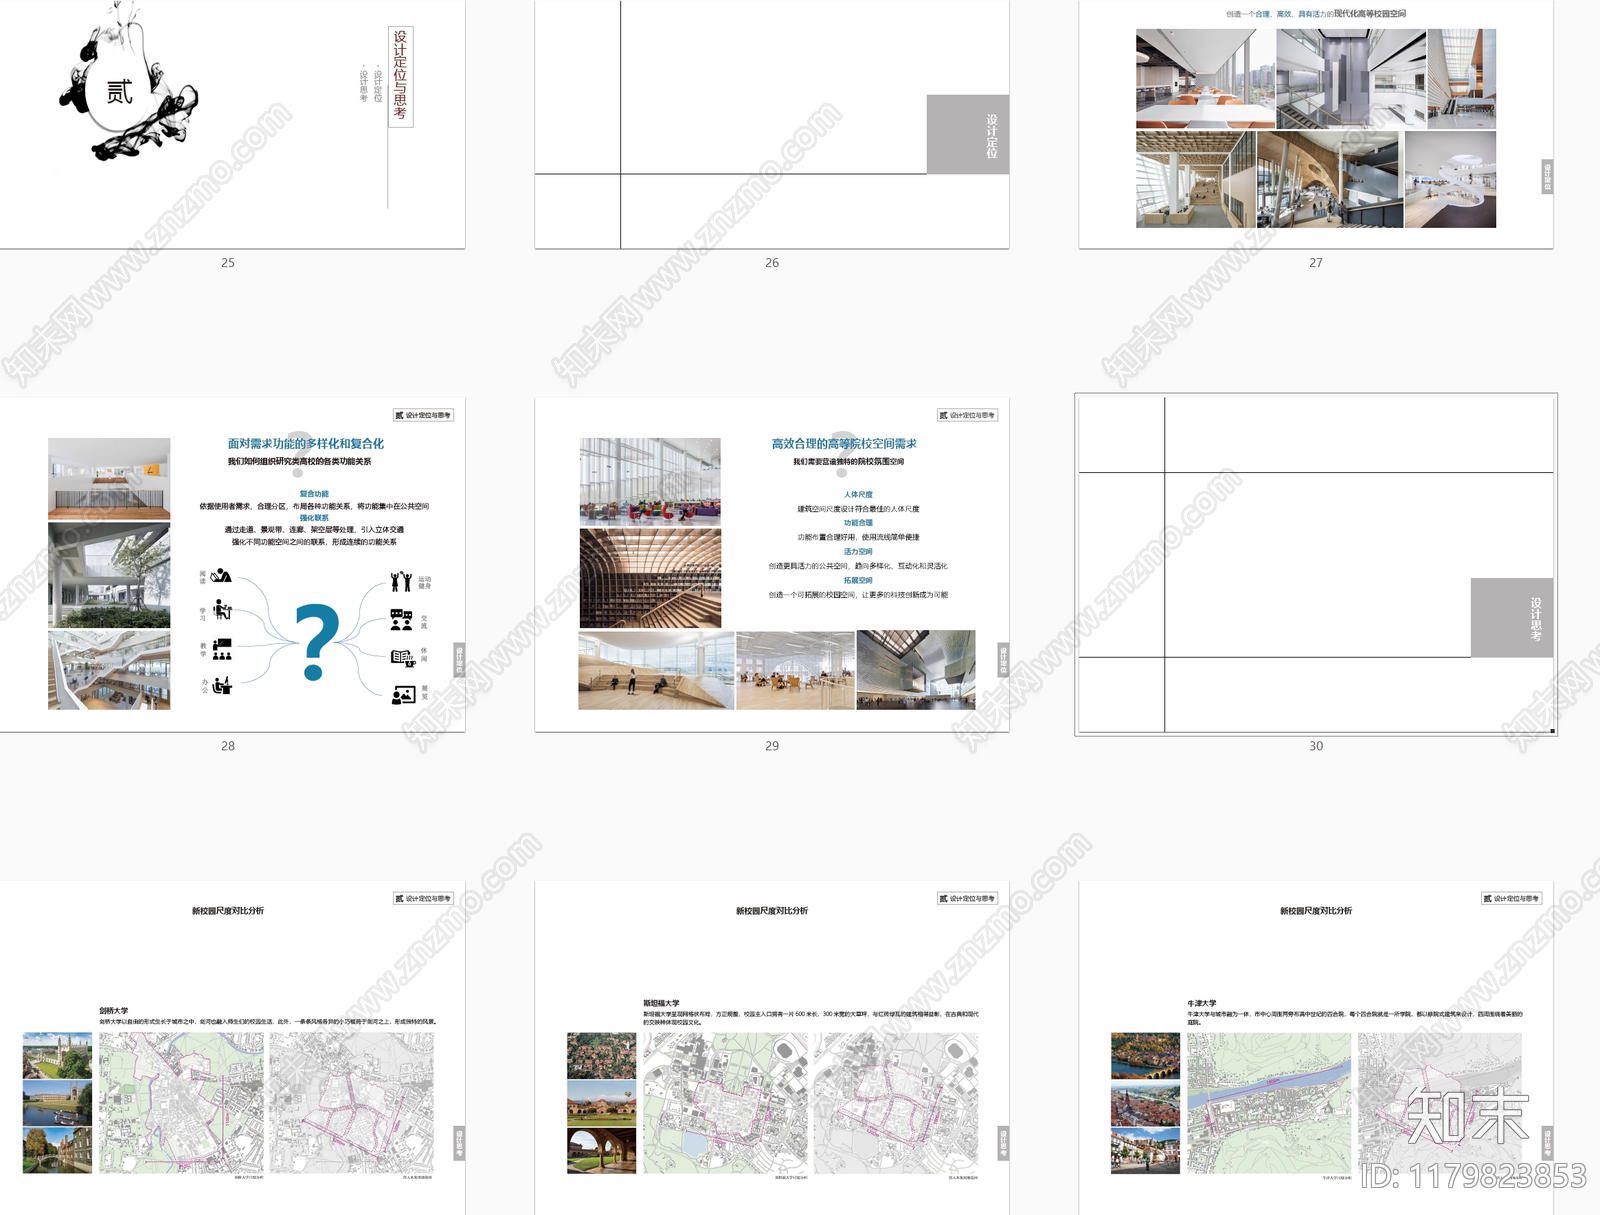Click page number label 27
Image resolution: width=1600 pixels, height=1215 pixels.
[1316, 263]
